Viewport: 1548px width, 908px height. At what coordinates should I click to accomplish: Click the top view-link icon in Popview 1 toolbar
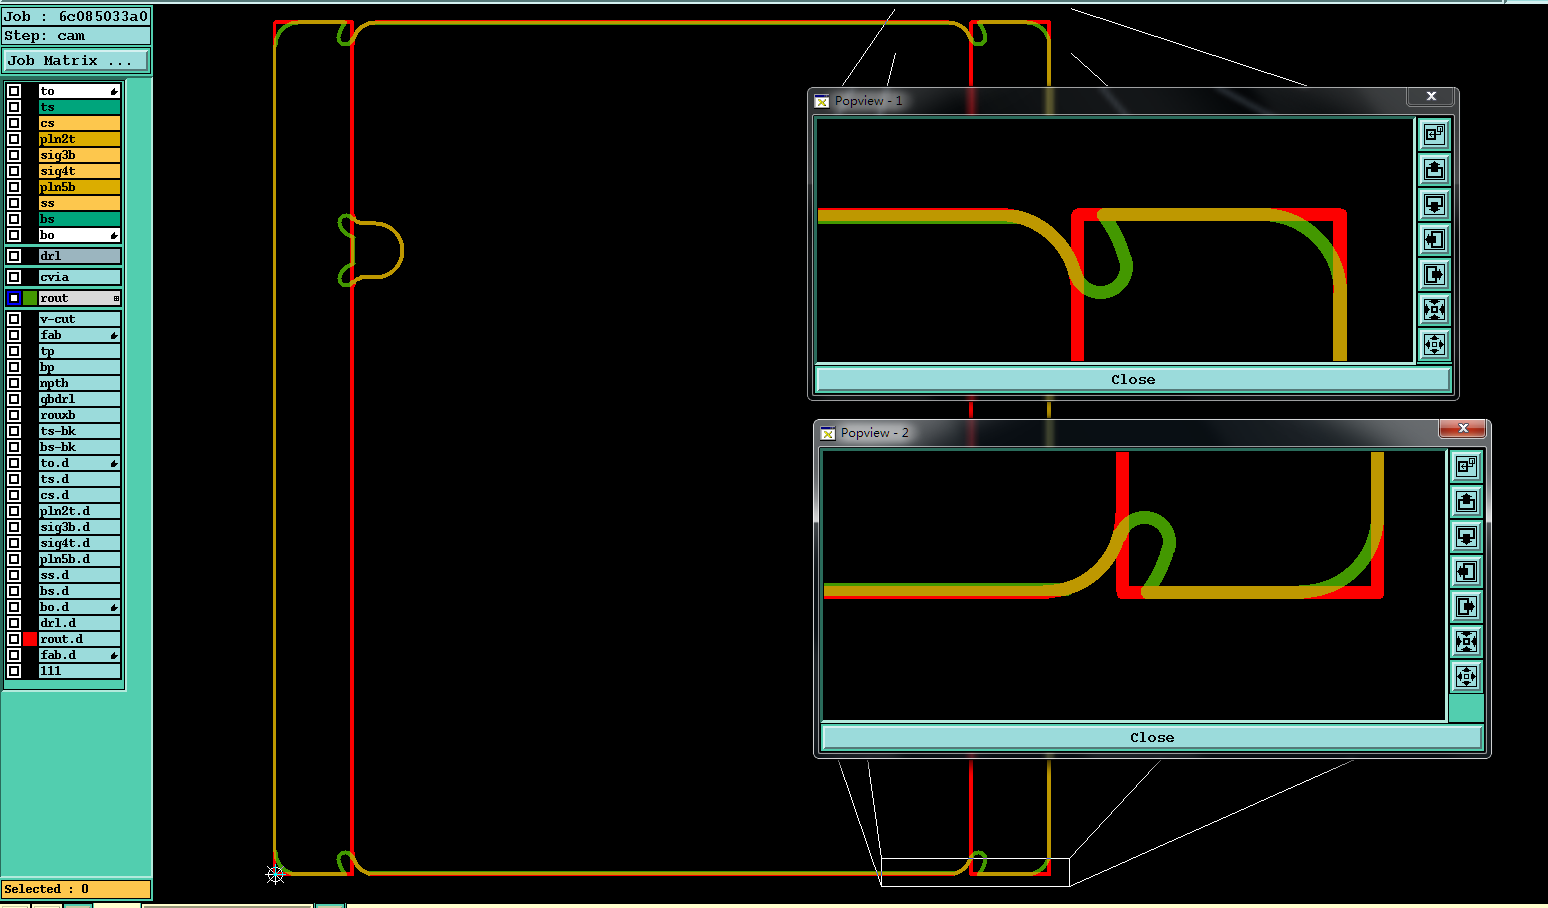click(1434, 134)
